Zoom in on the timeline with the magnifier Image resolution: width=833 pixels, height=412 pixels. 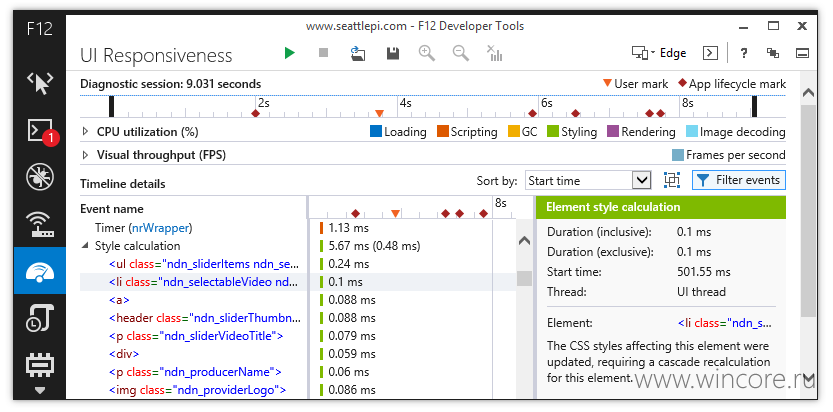[x=427, y=53]
